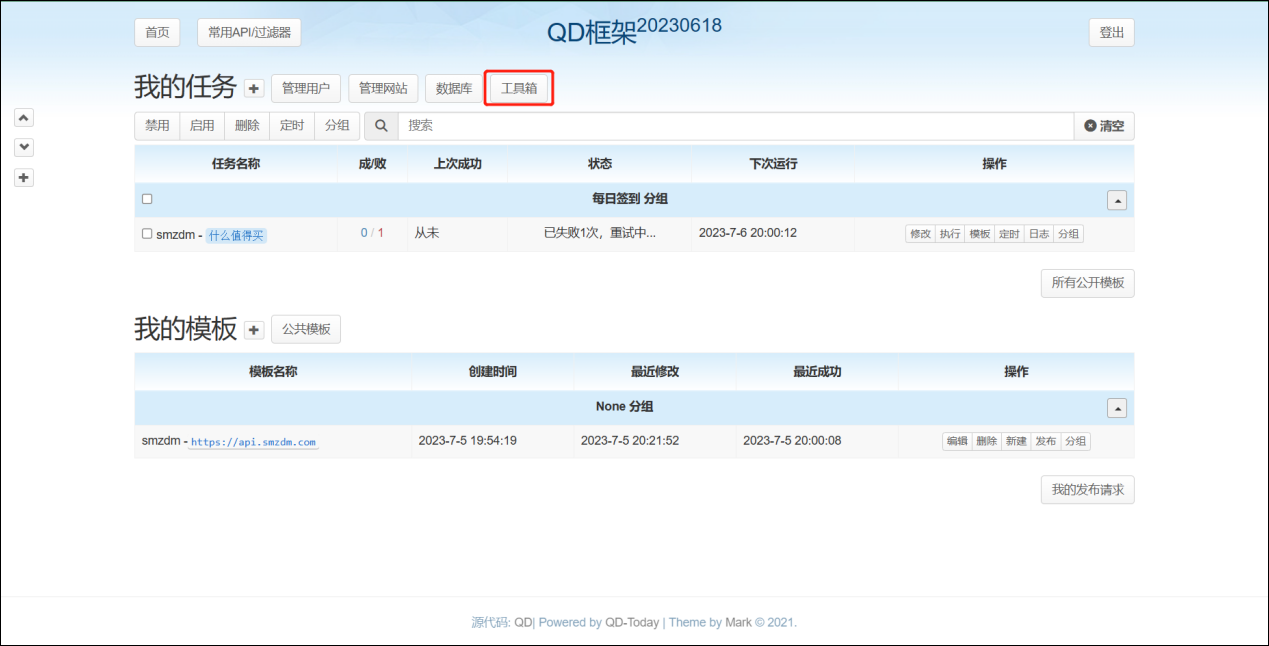Click the scroll-down arrow icon on left sidebar
This screenshot has height=646, width=1269.
pos(25,147)
